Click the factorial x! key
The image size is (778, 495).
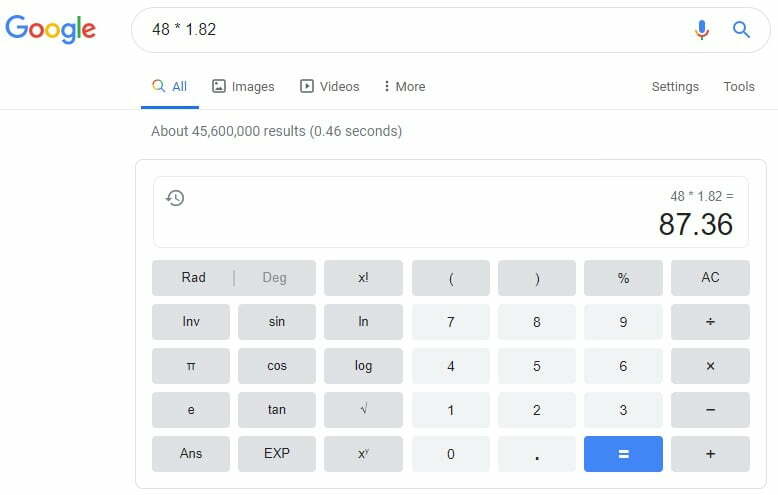363,278
